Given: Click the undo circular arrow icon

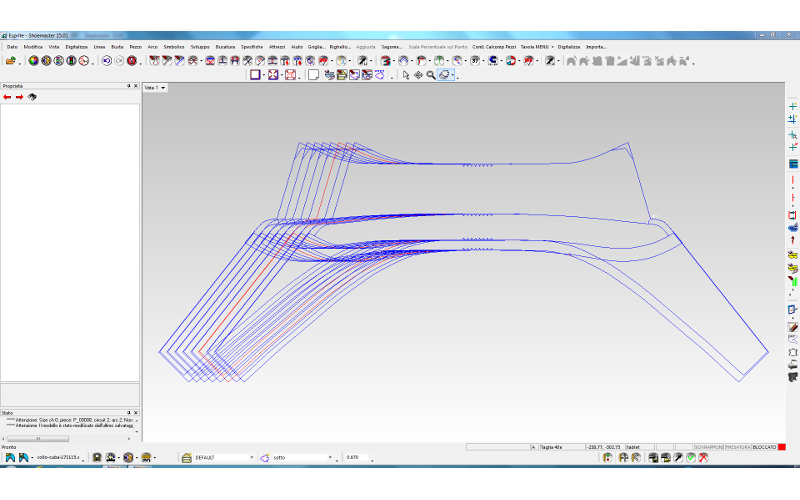Looking at the screenshot, I should coord(105,61).
